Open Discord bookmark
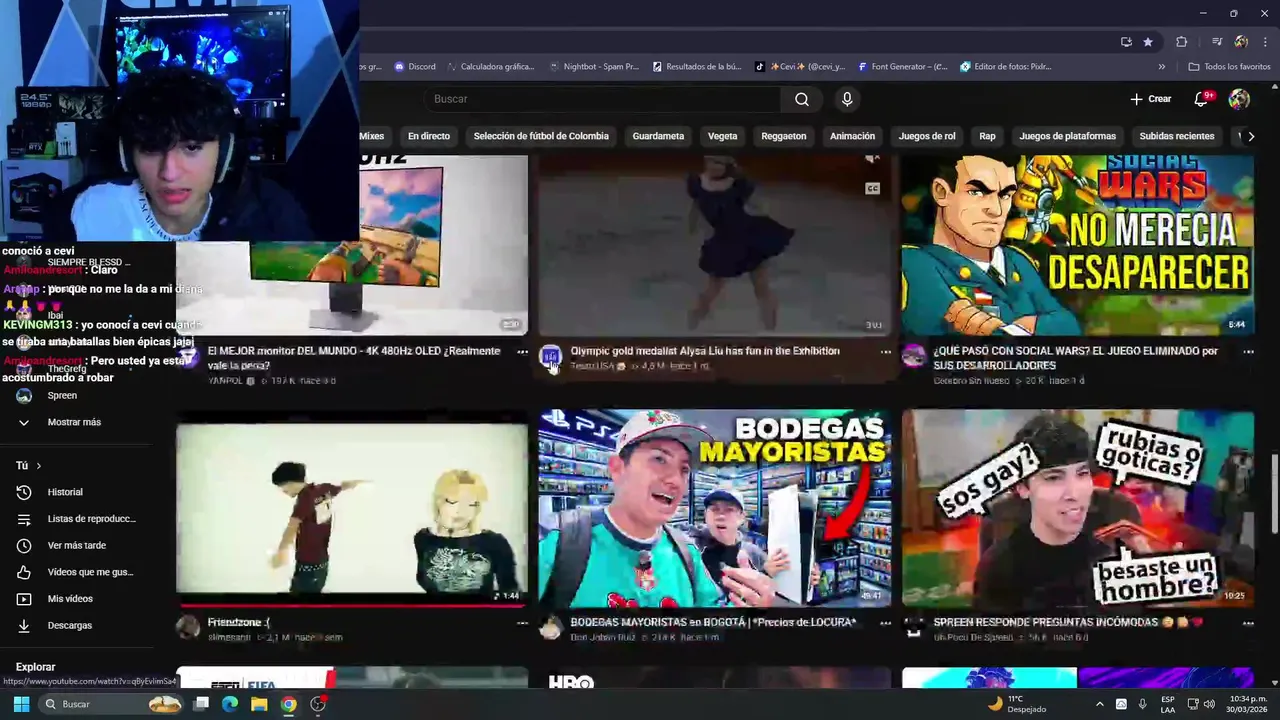The height and width of the screenshot is (720, 1280). [415, 67]
